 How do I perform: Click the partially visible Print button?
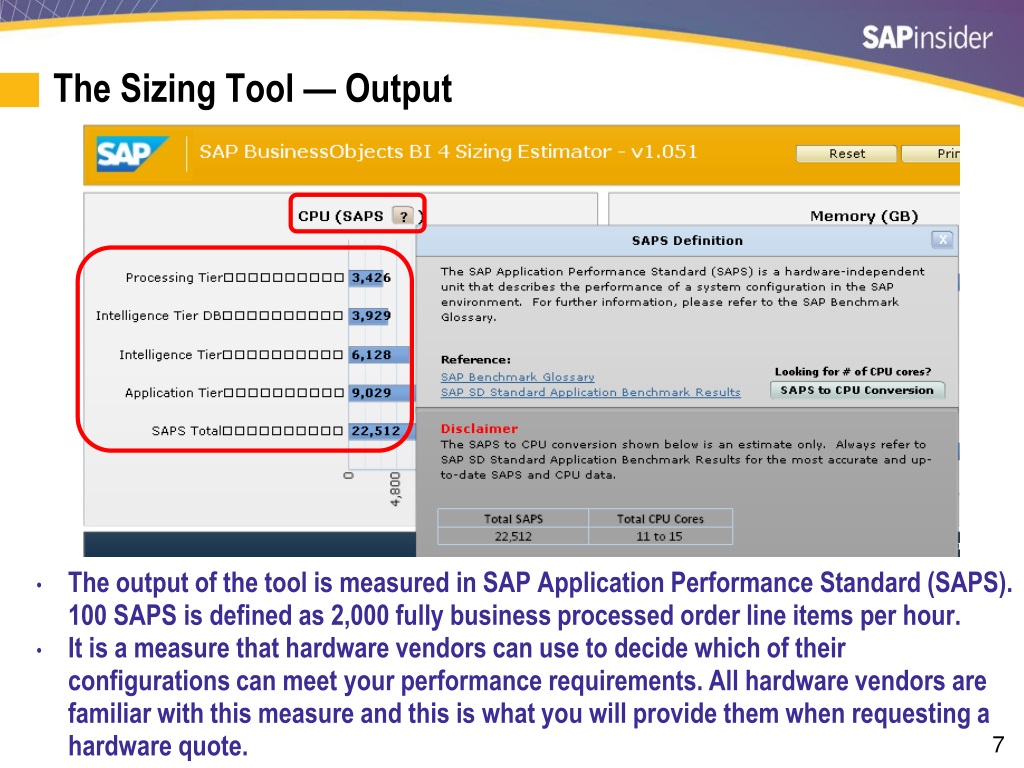coord(931,153)
